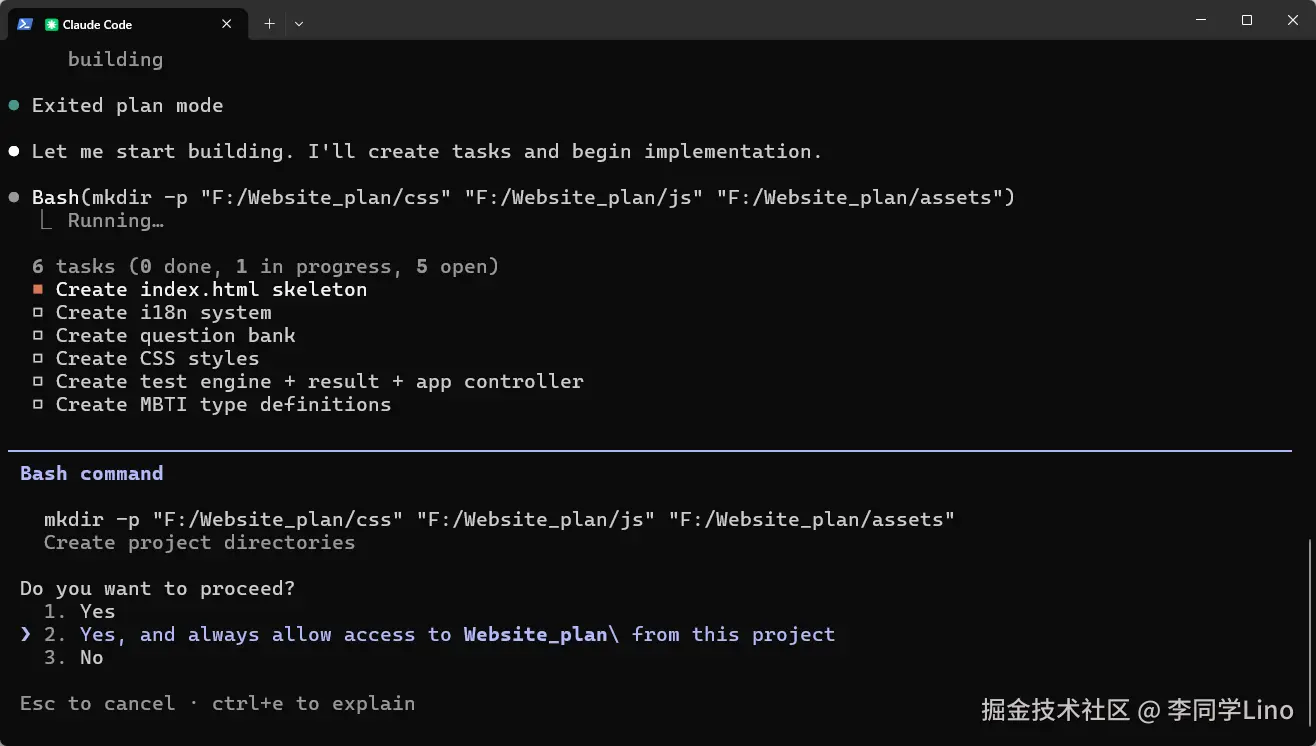Close the Claude Code tab
This screenshot has width=1316, height=746.
click(x=227, y=24)
